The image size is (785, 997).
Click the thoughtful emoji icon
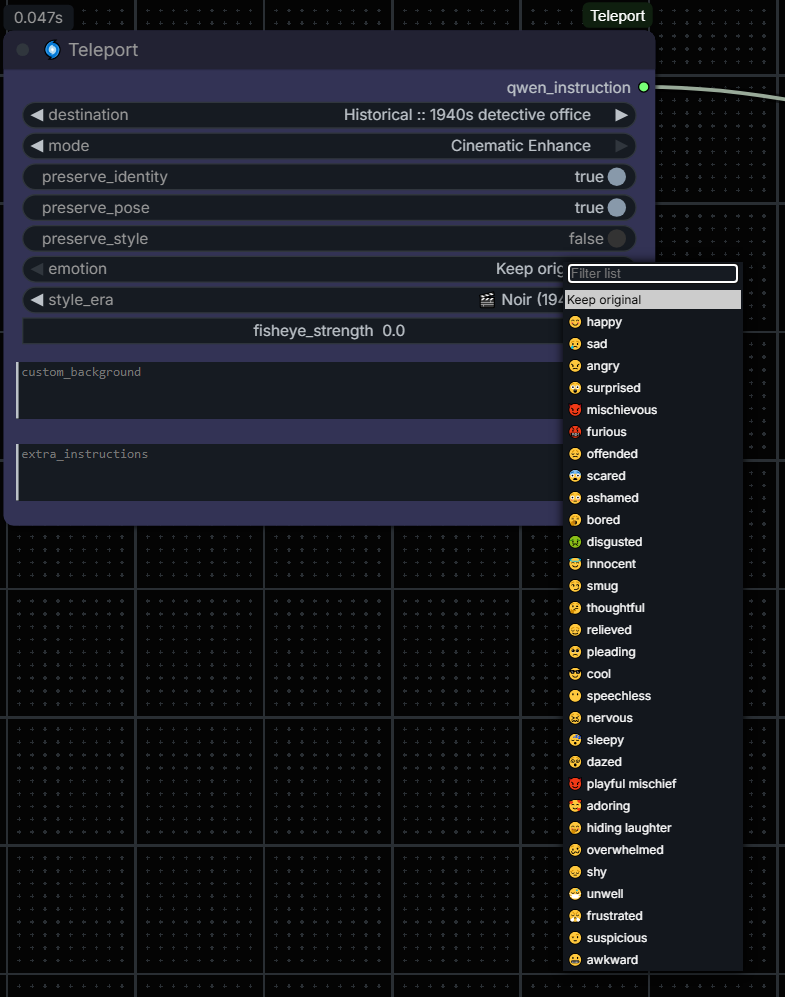coord(575,608)
